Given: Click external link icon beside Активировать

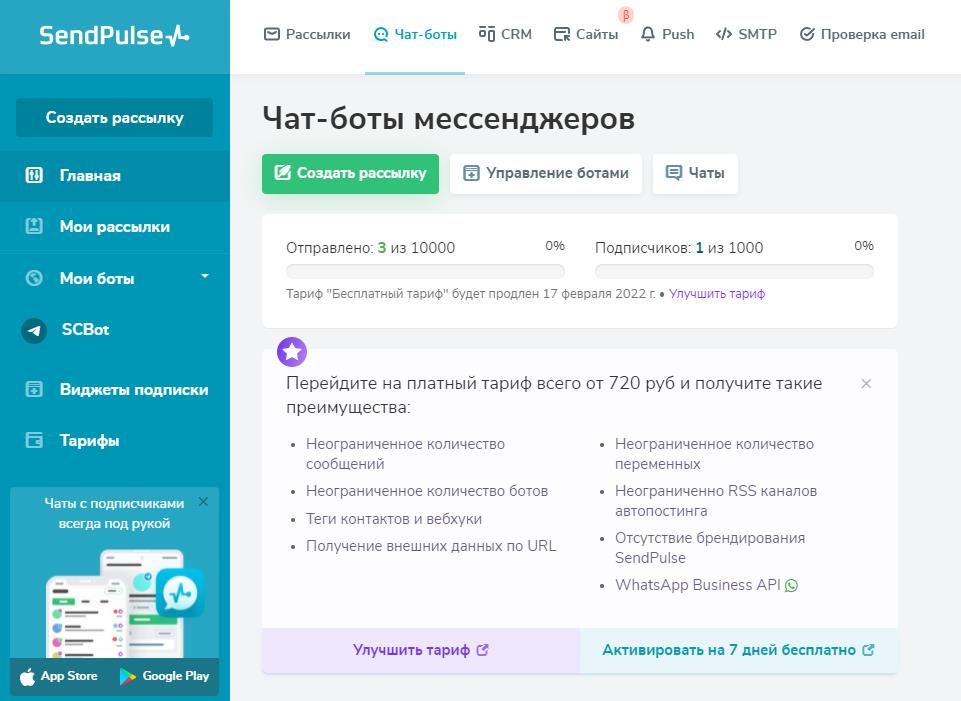Looking at the screenshot, I should [x=868, y=650].
